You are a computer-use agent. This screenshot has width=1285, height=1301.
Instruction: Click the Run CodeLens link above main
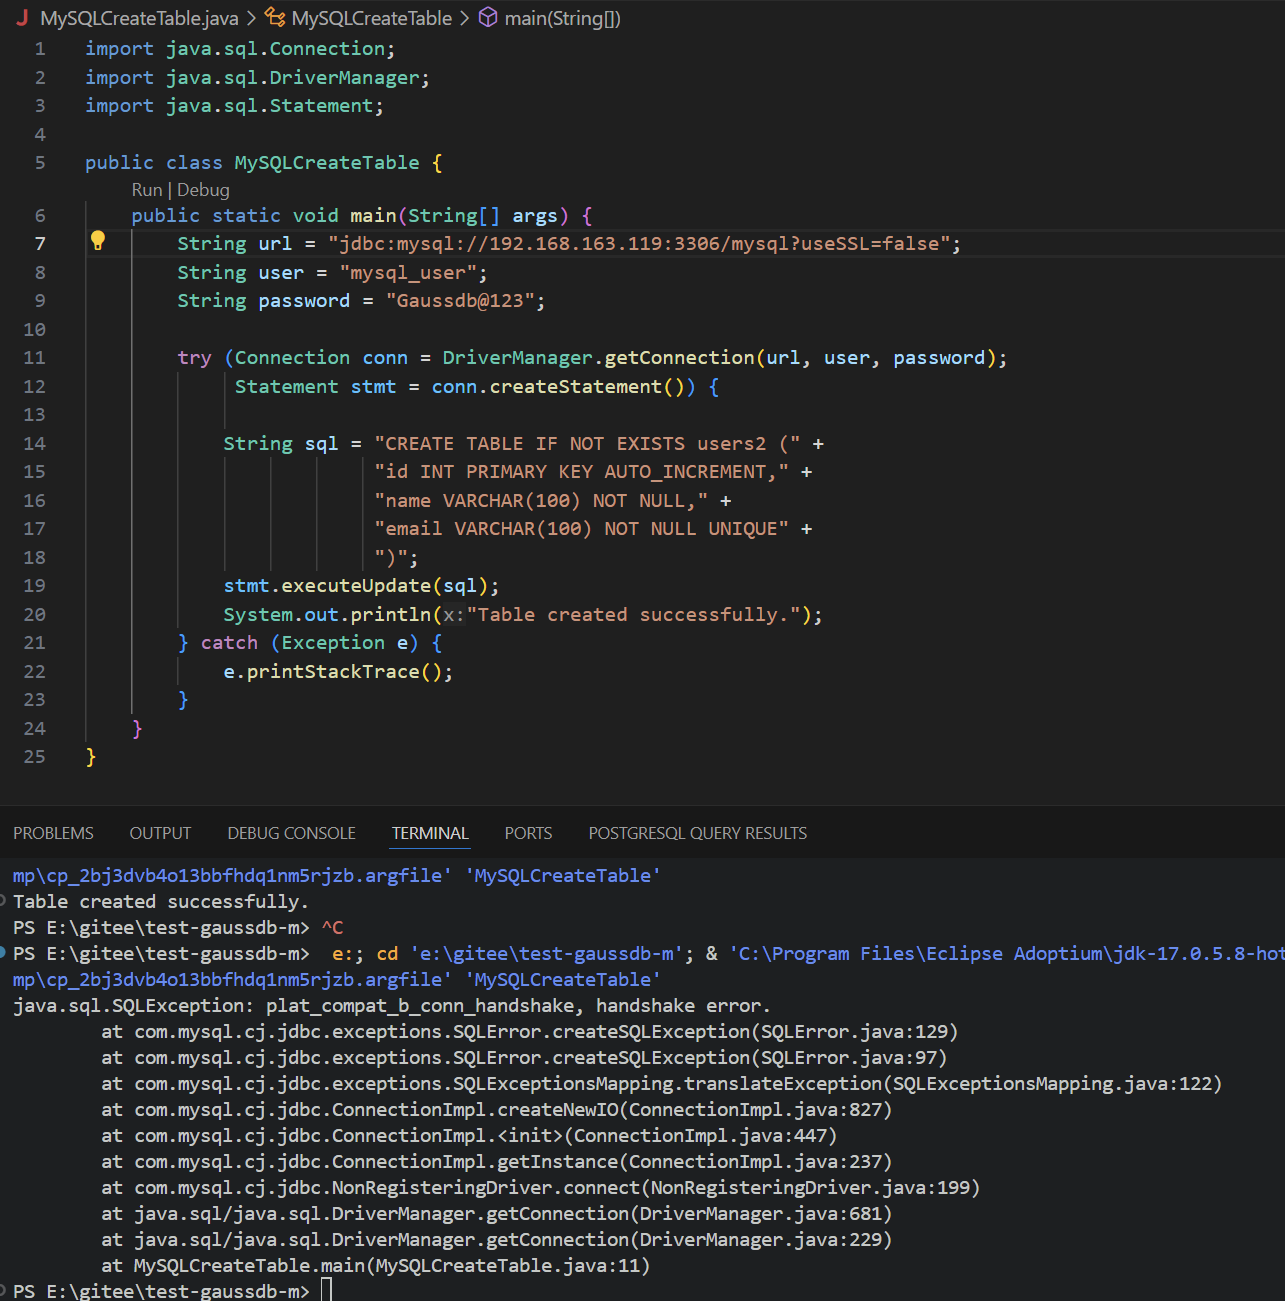(146, 190)
